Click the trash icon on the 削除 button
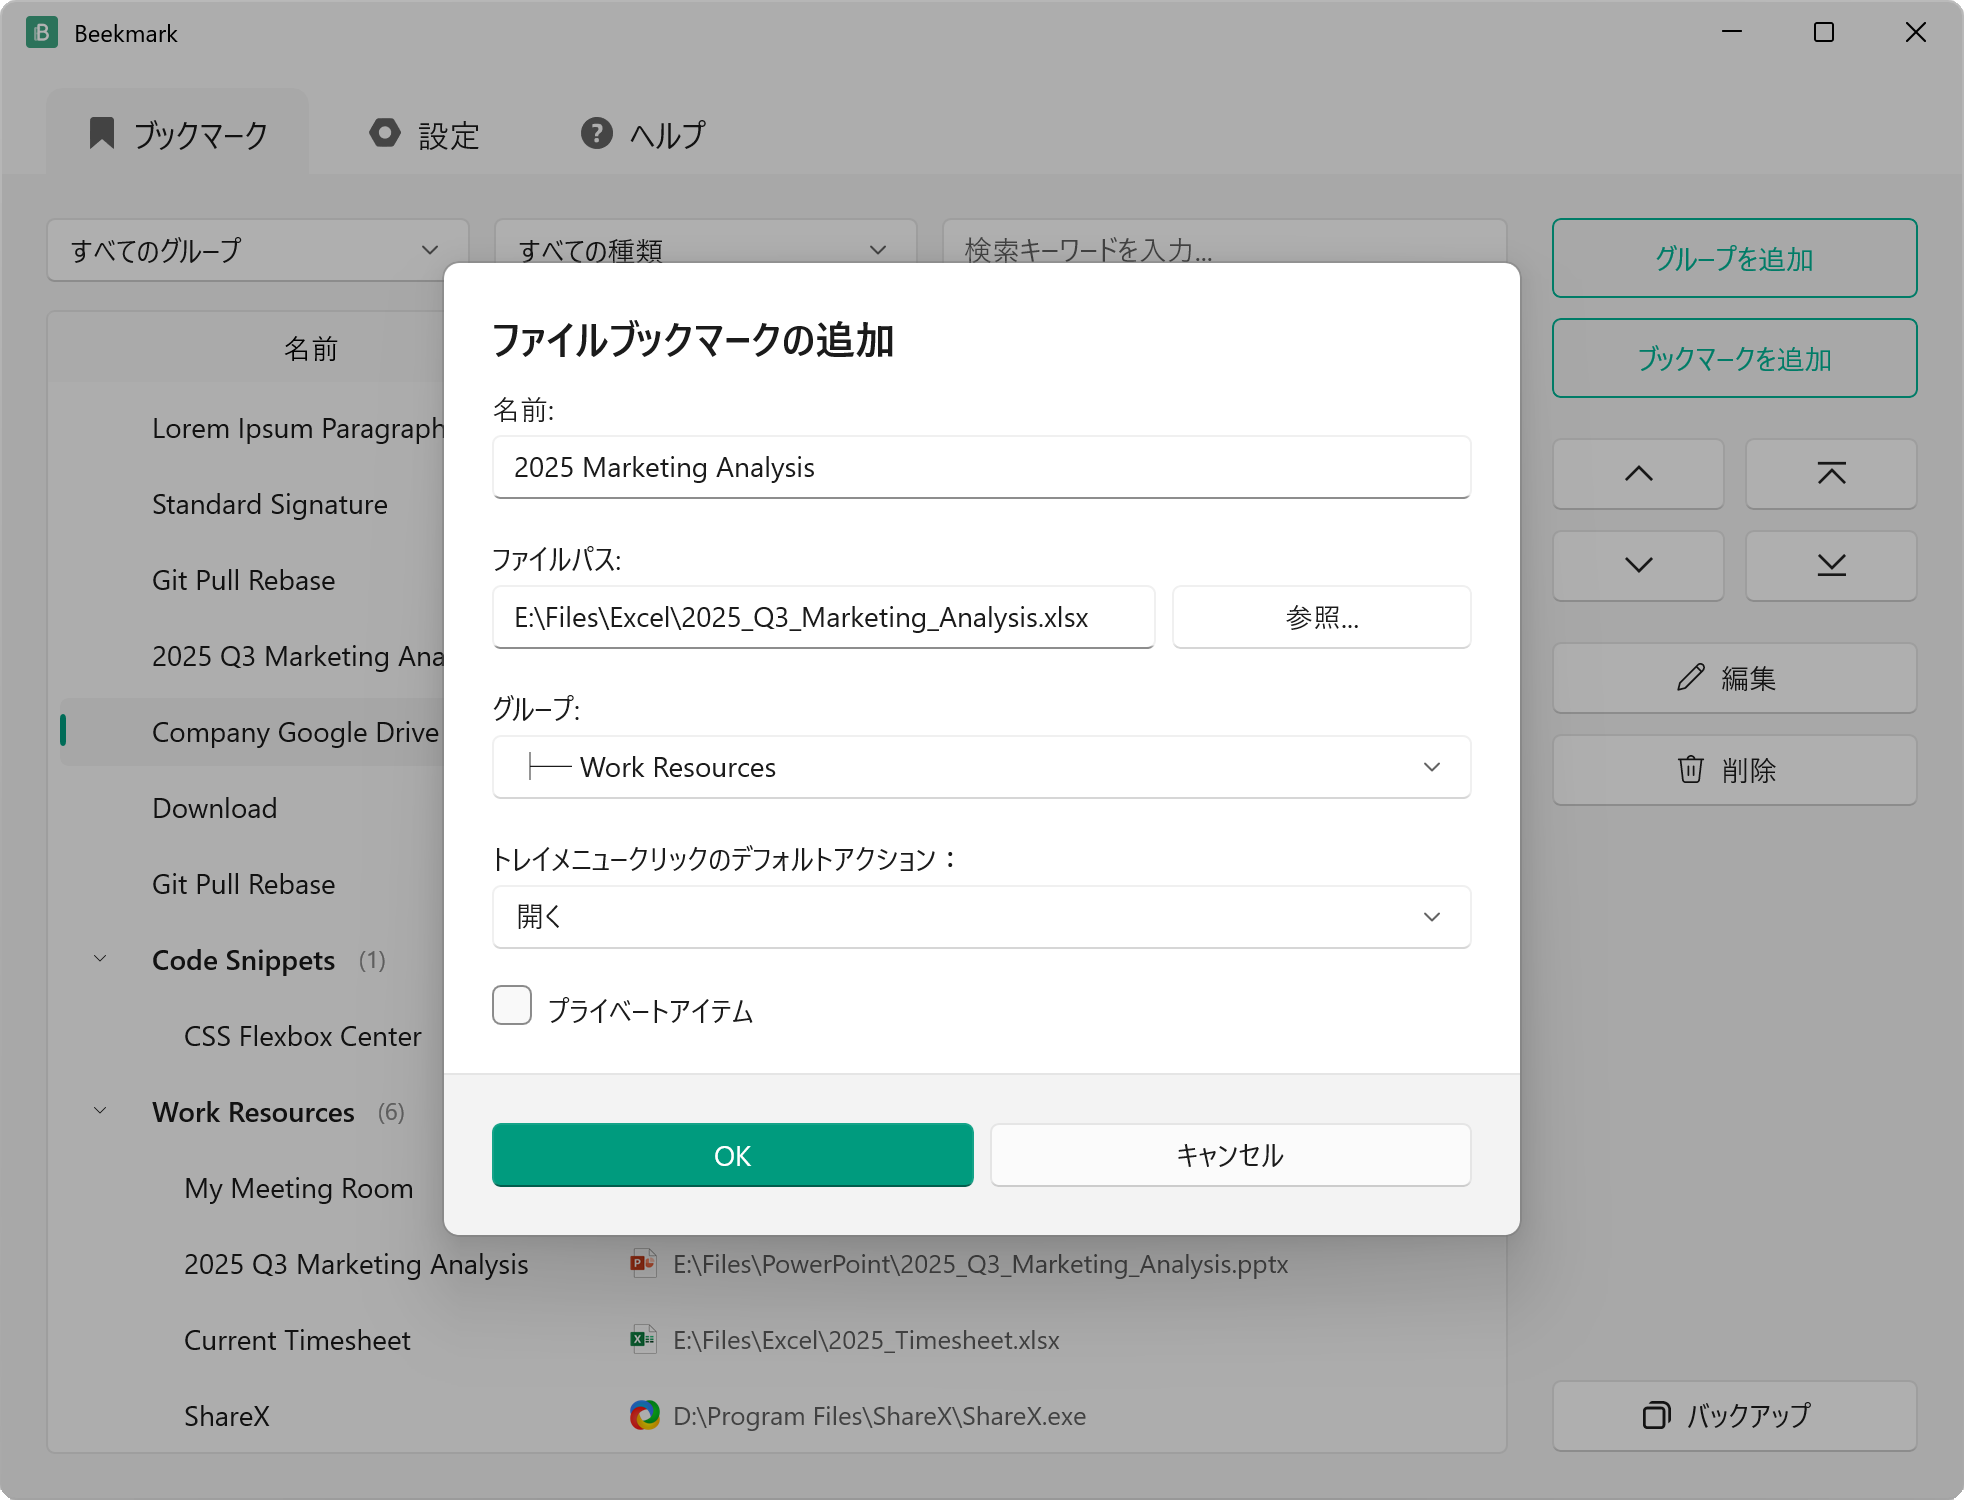This screenshot has height=1500, width=1964. click(1690, 770)
